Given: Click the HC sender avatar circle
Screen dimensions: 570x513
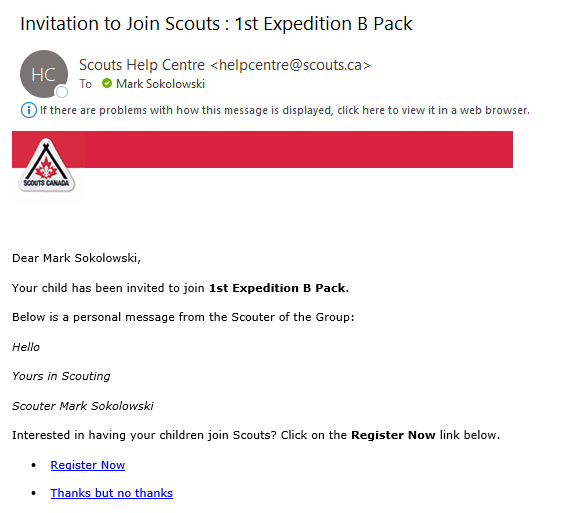Looking at the screenshot, I should 44,74.
